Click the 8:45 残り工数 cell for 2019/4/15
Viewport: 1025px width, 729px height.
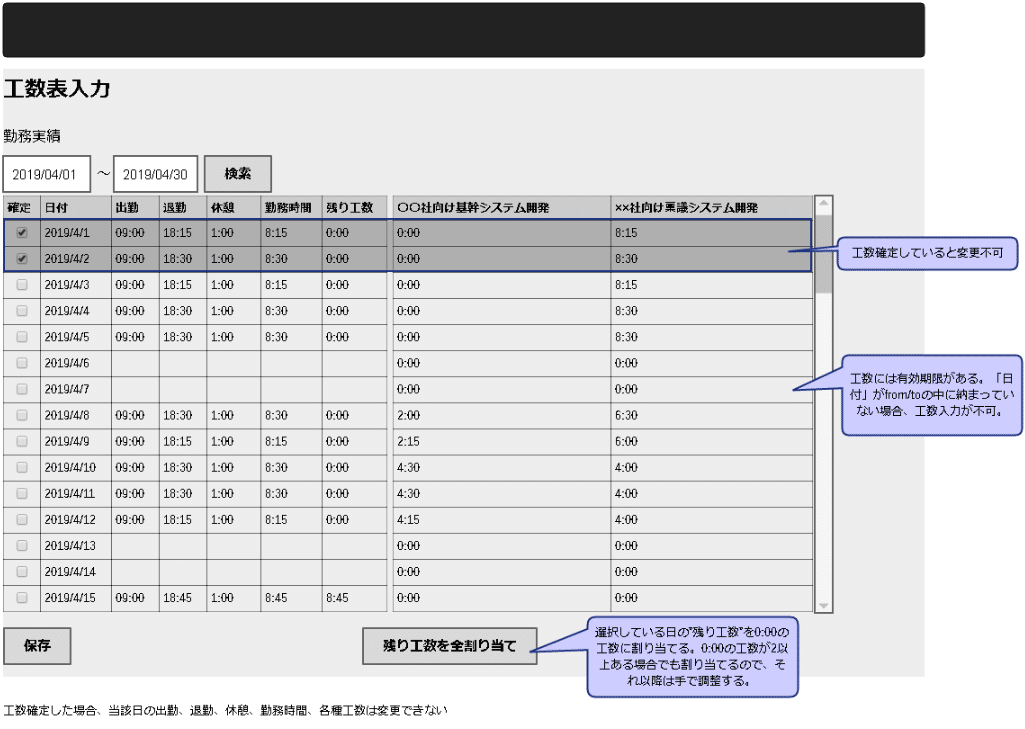click(354, 598)
